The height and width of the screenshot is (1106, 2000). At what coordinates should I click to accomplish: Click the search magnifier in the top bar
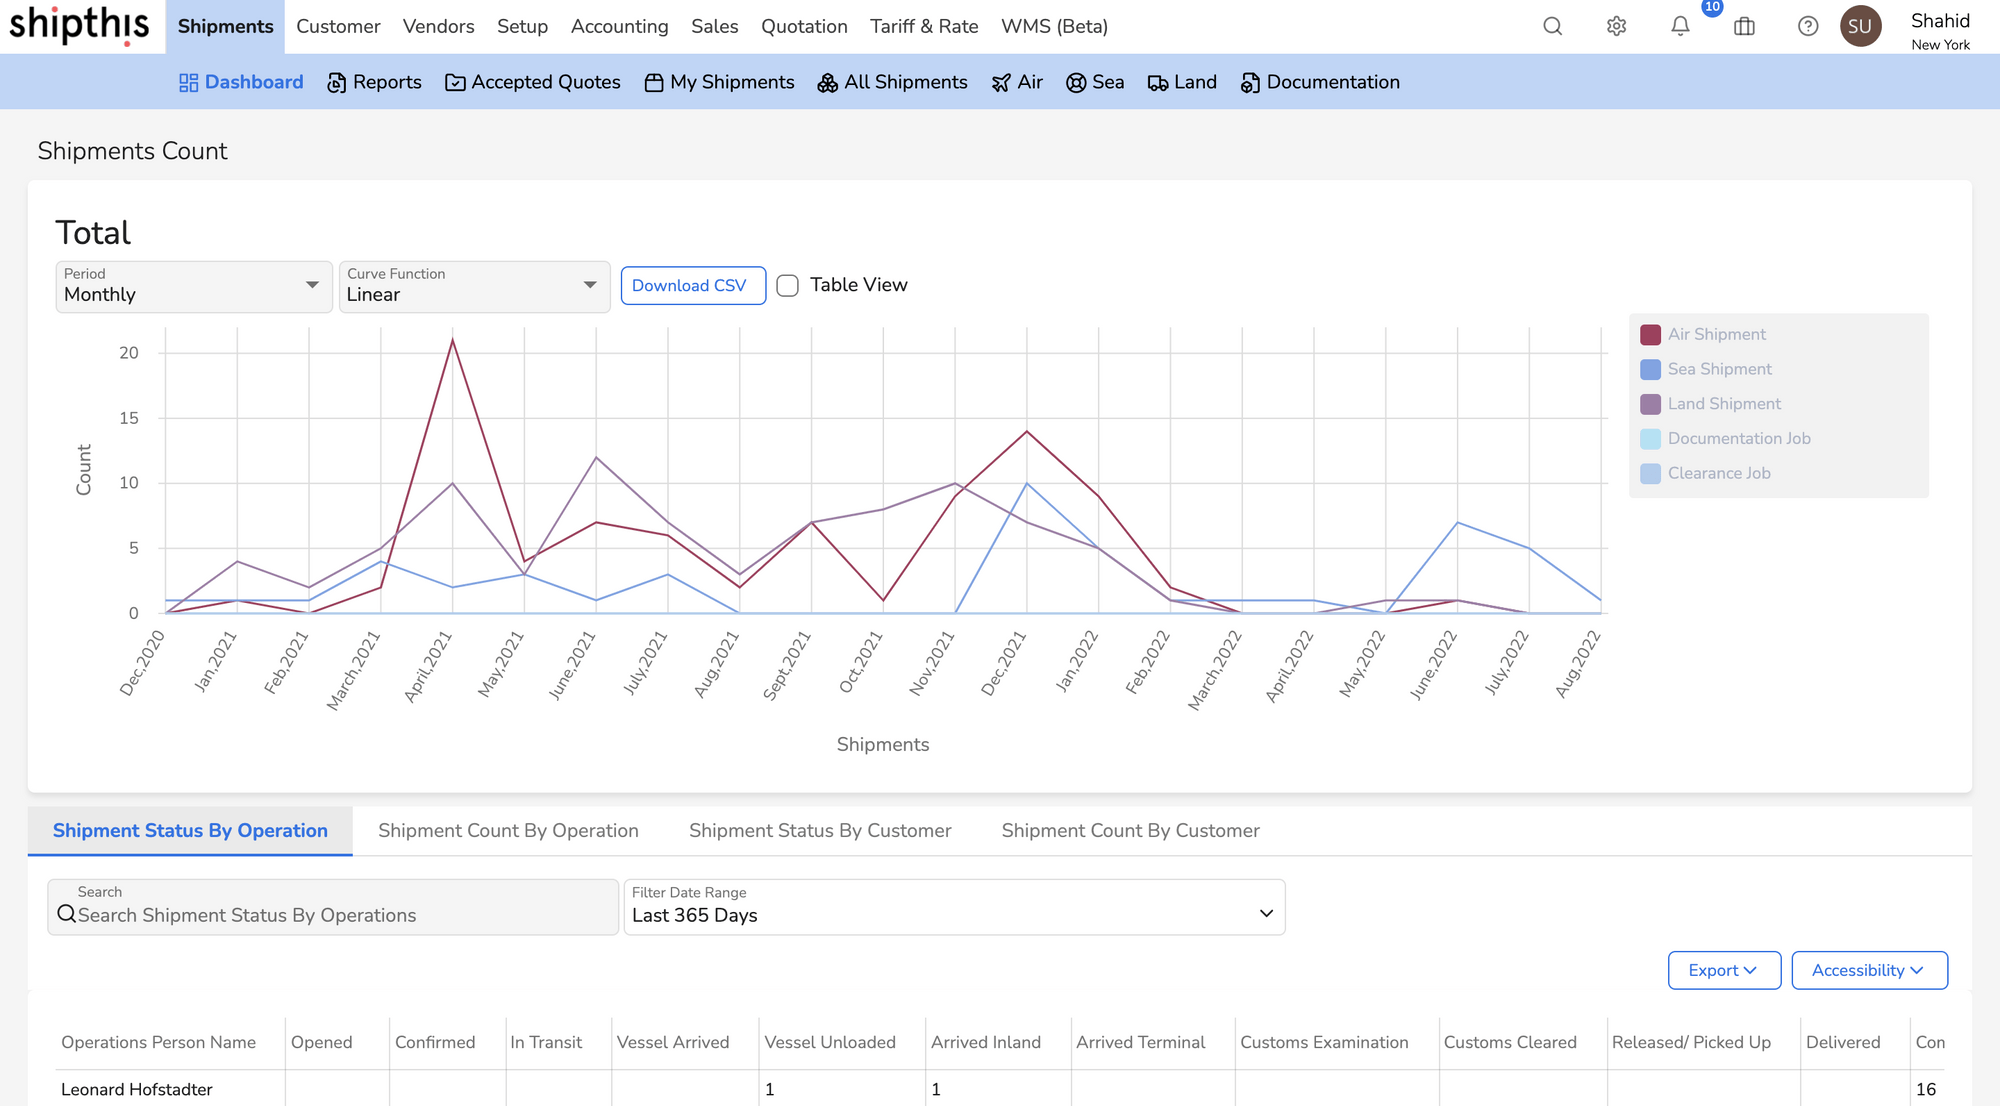(1552, 27)
